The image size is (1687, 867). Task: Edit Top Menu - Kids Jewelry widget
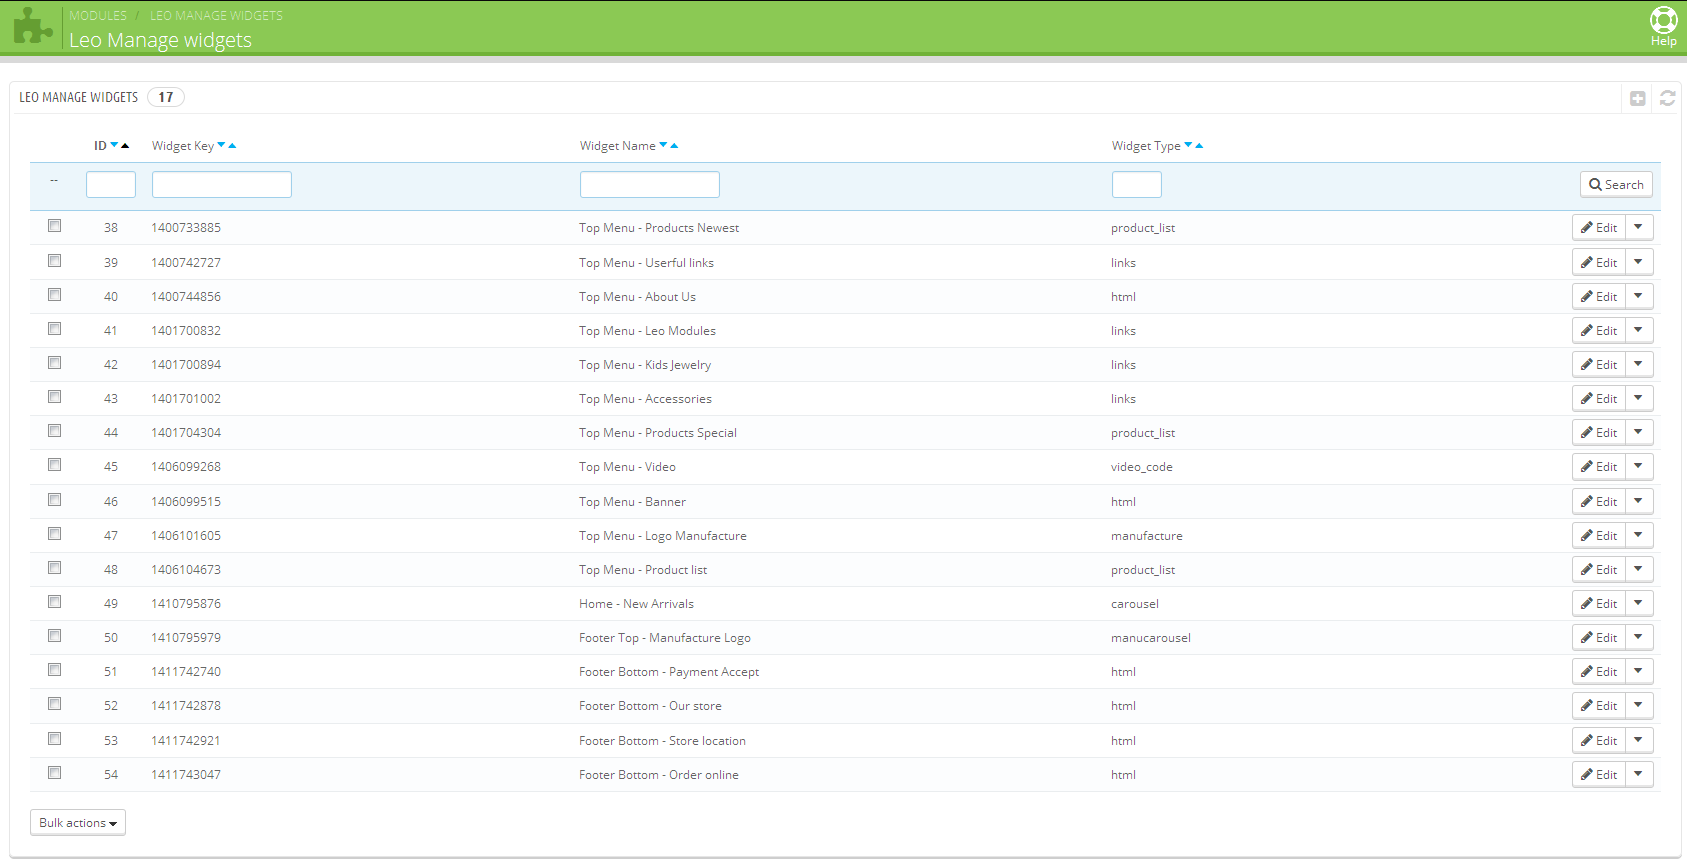(1599, 364)
